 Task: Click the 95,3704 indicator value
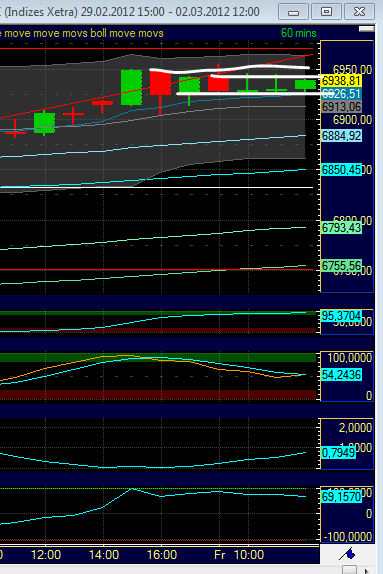(341, 316)
